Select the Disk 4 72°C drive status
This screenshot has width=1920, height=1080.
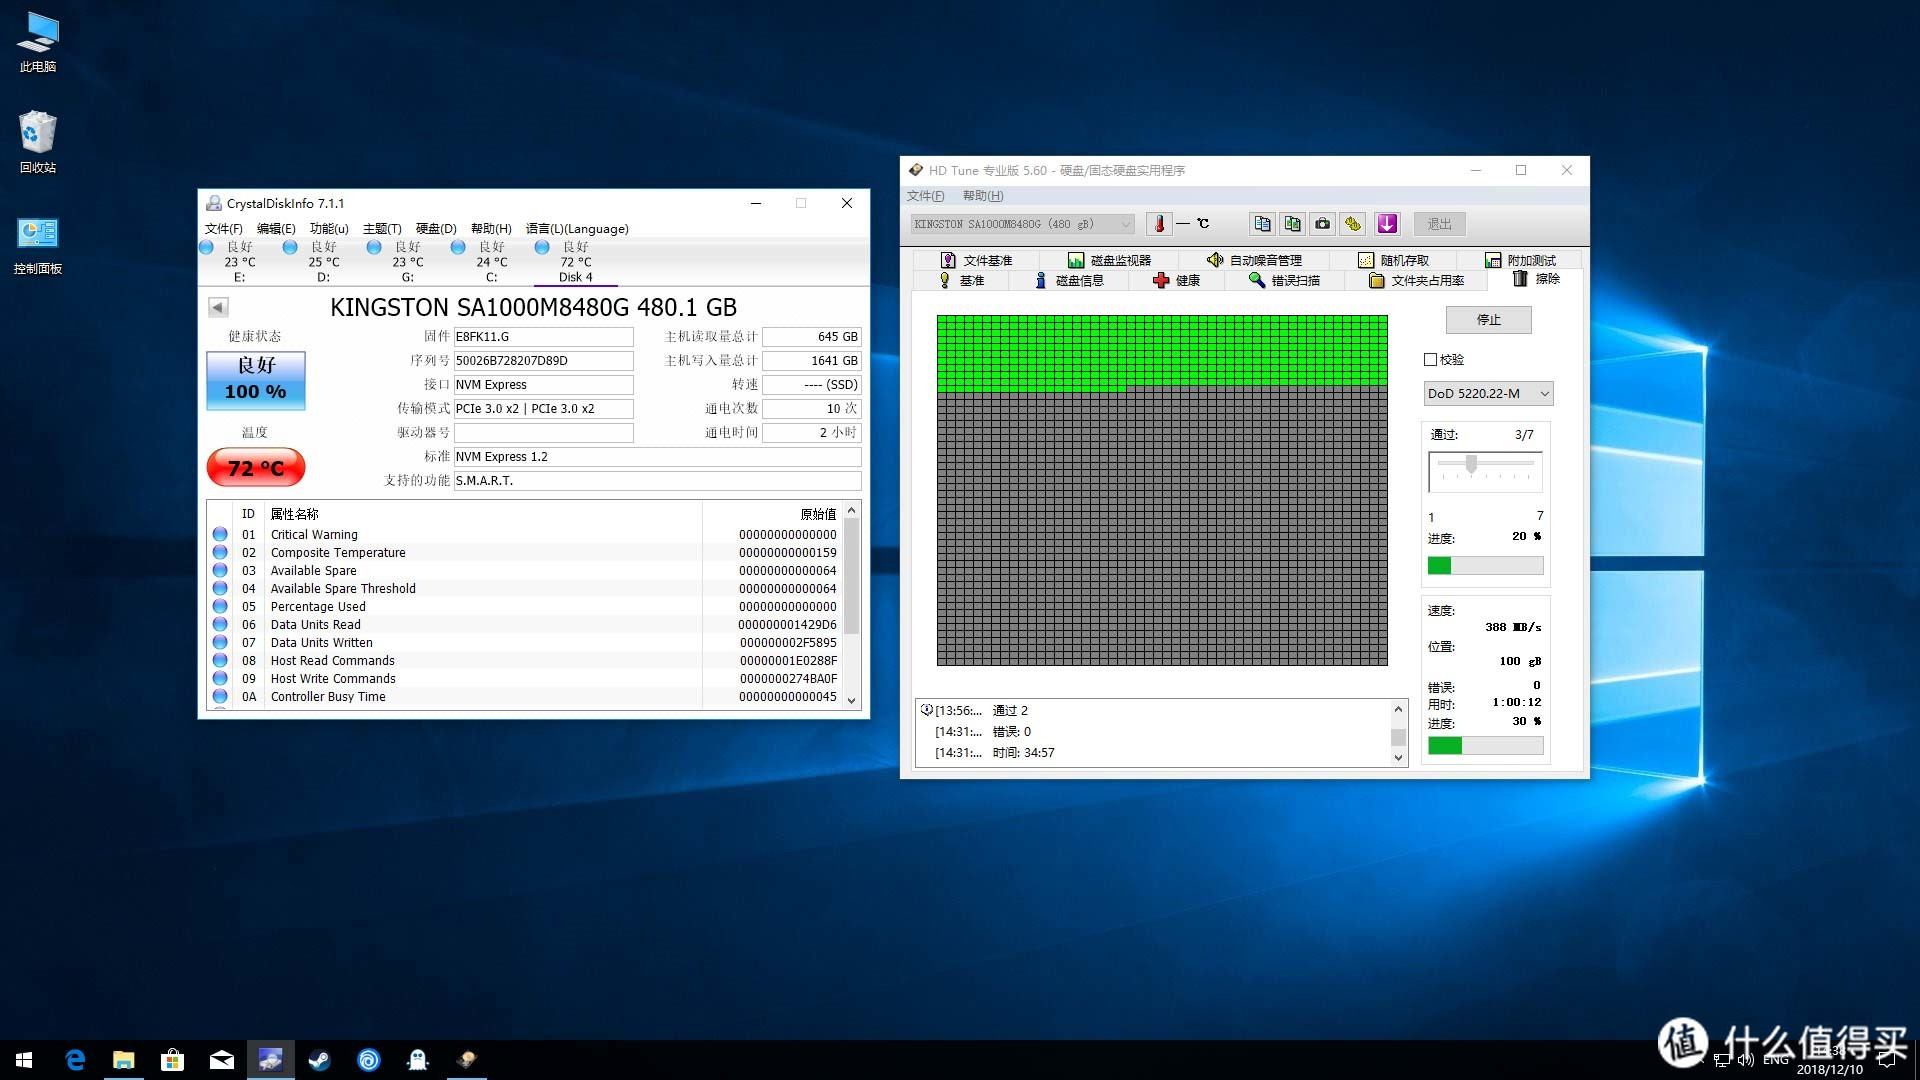[575, 262]
